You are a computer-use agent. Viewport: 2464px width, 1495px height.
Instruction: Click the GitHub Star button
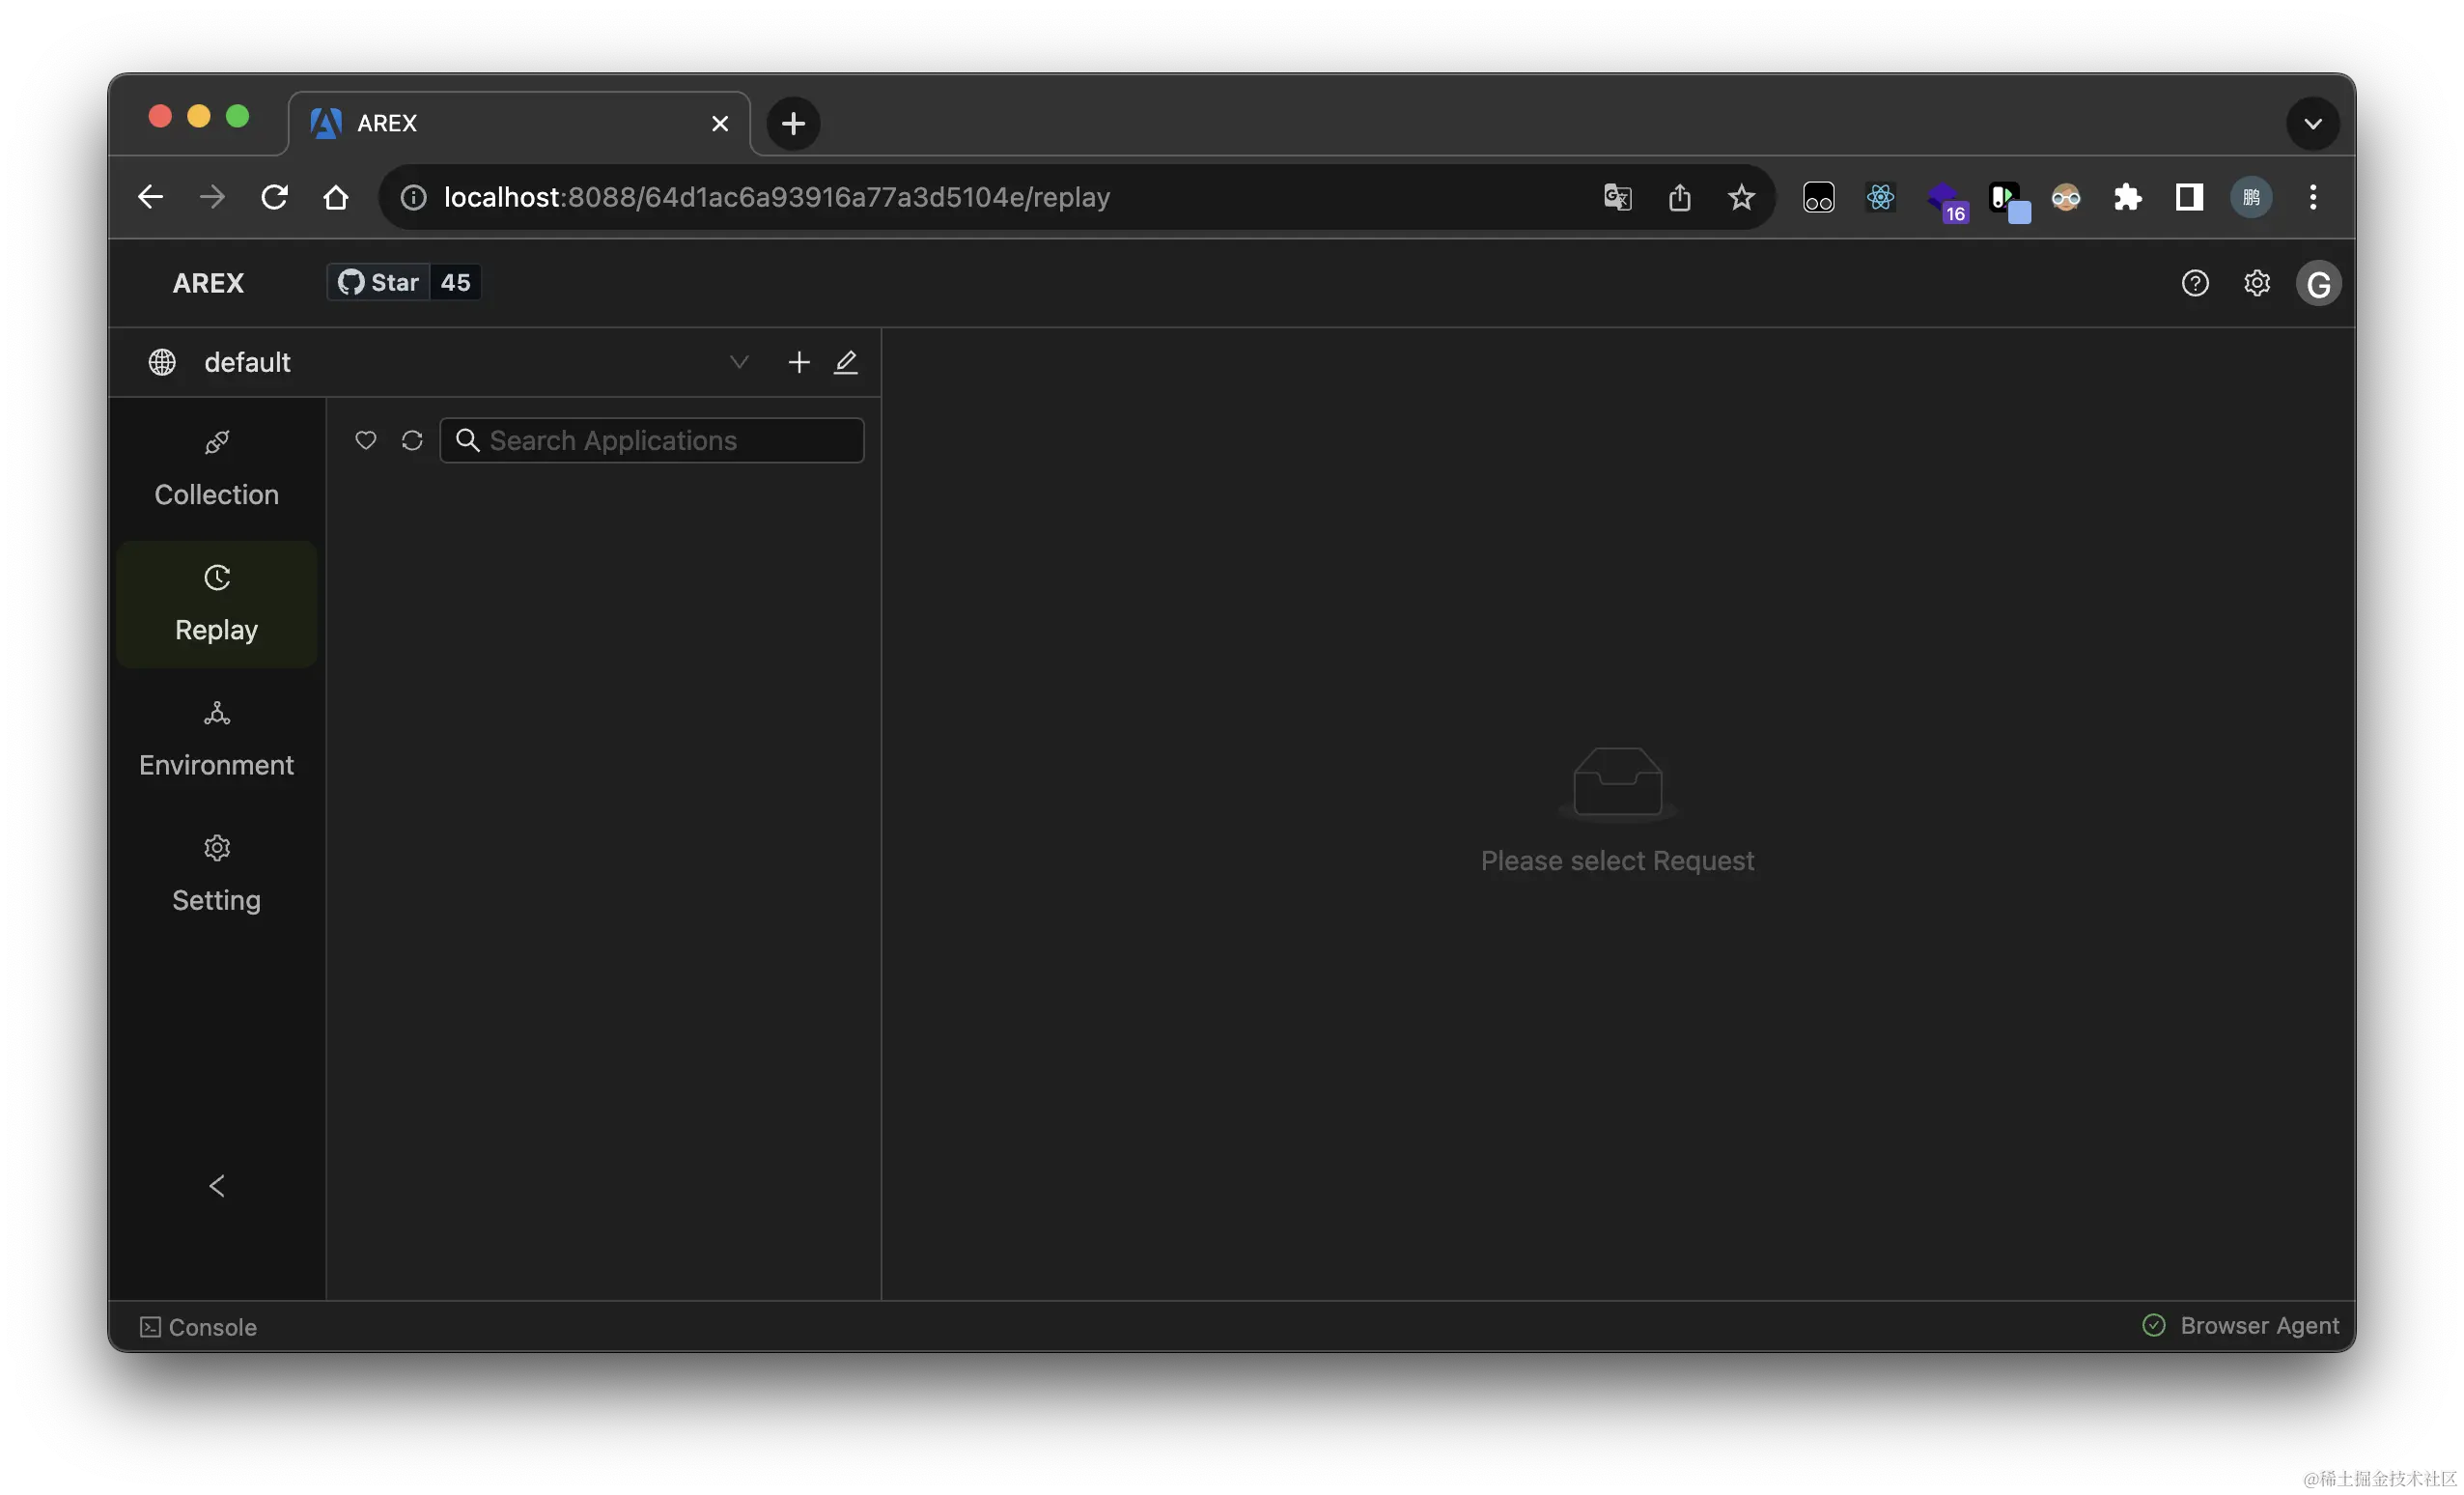(x=380, y=283)
